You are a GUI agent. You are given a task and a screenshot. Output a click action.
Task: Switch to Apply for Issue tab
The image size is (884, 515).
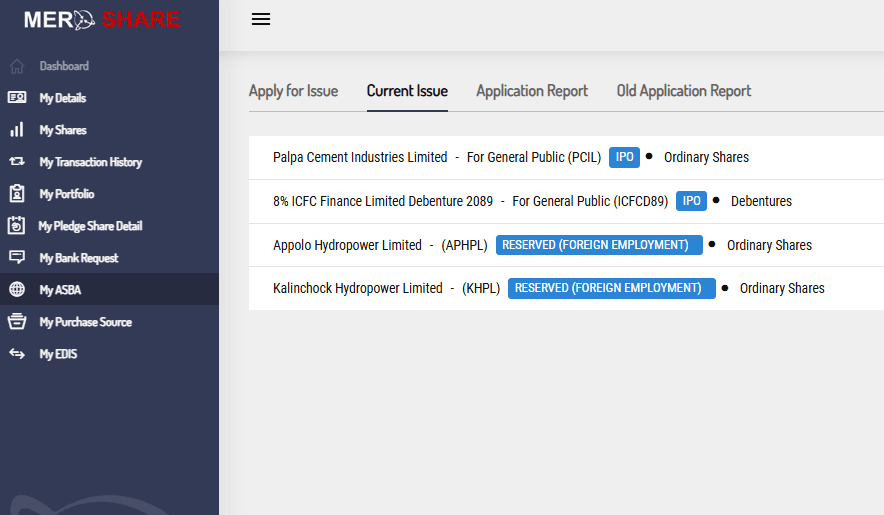[x=293, y=91]
